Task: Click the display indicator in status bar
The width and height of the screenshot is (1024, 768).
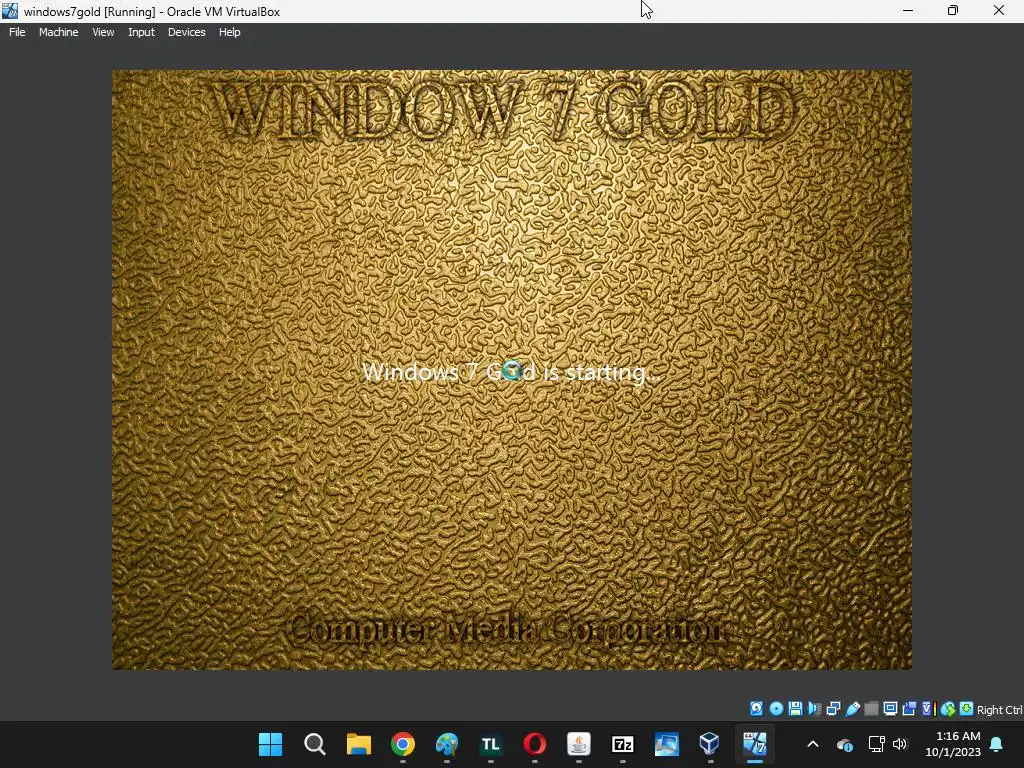Action: click(890, 709)
